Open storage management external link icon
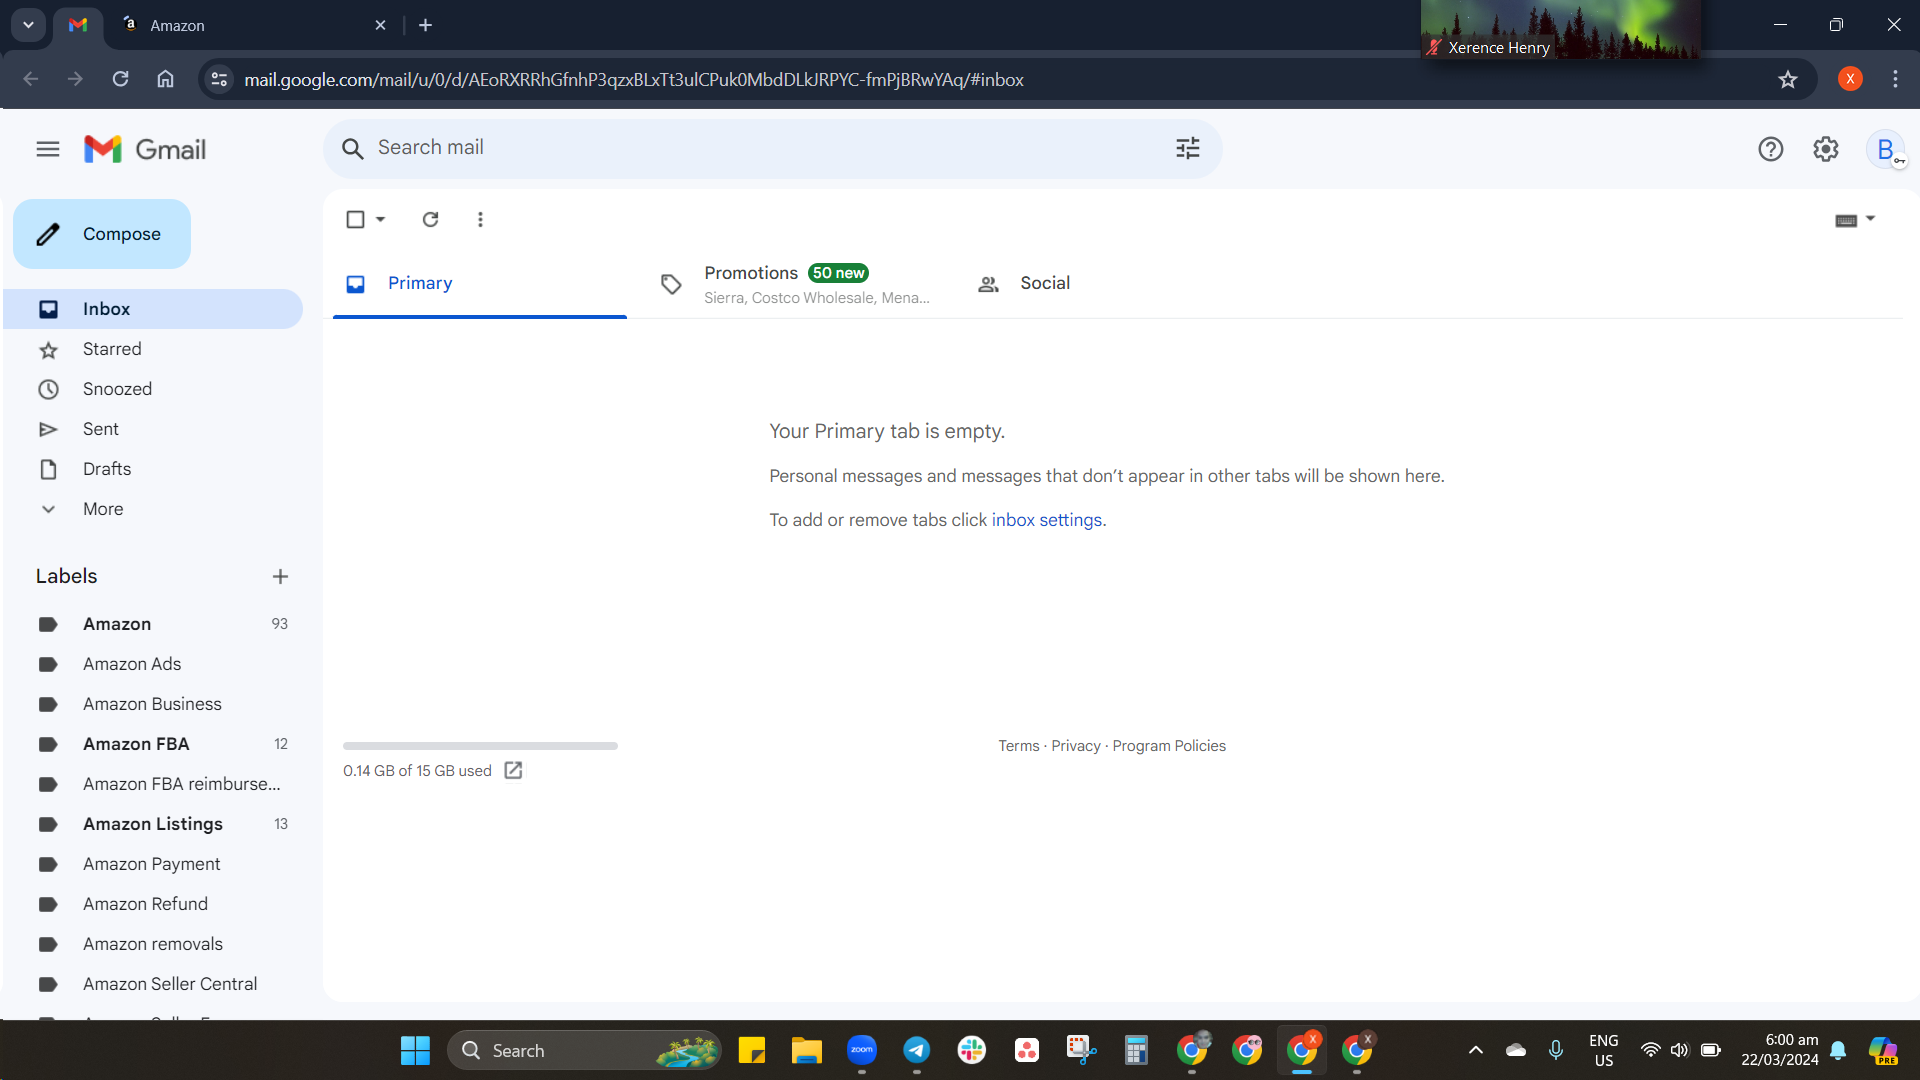 click(x=513, y=770)
